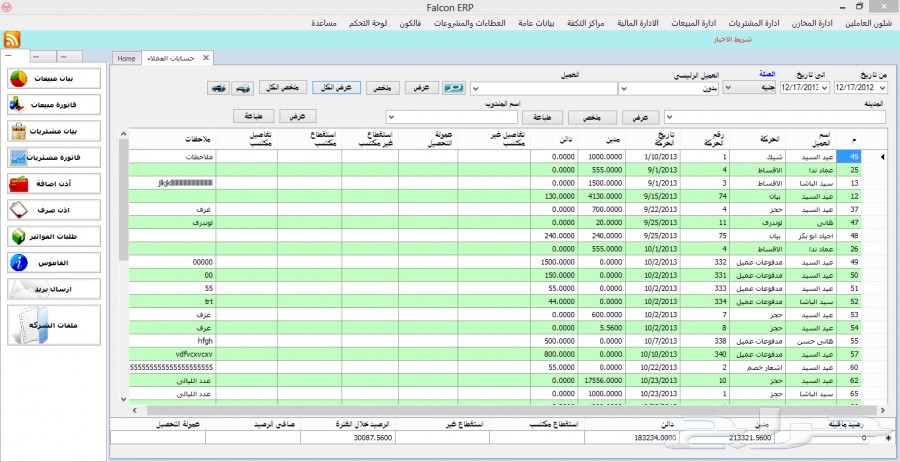Viewport: 900px width, 462px height.
Task: Open the ارسال بريد envelope shortcut
Action: pyautogui.click(x=54, y=289)
